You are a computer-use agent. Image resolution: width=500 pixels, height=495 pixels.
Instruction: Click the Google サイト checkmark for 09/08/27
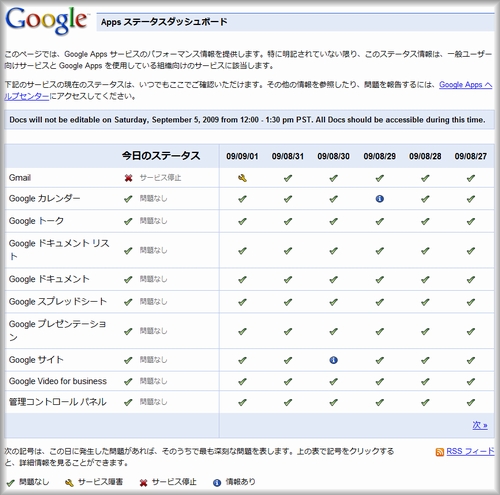click(471, 360)
